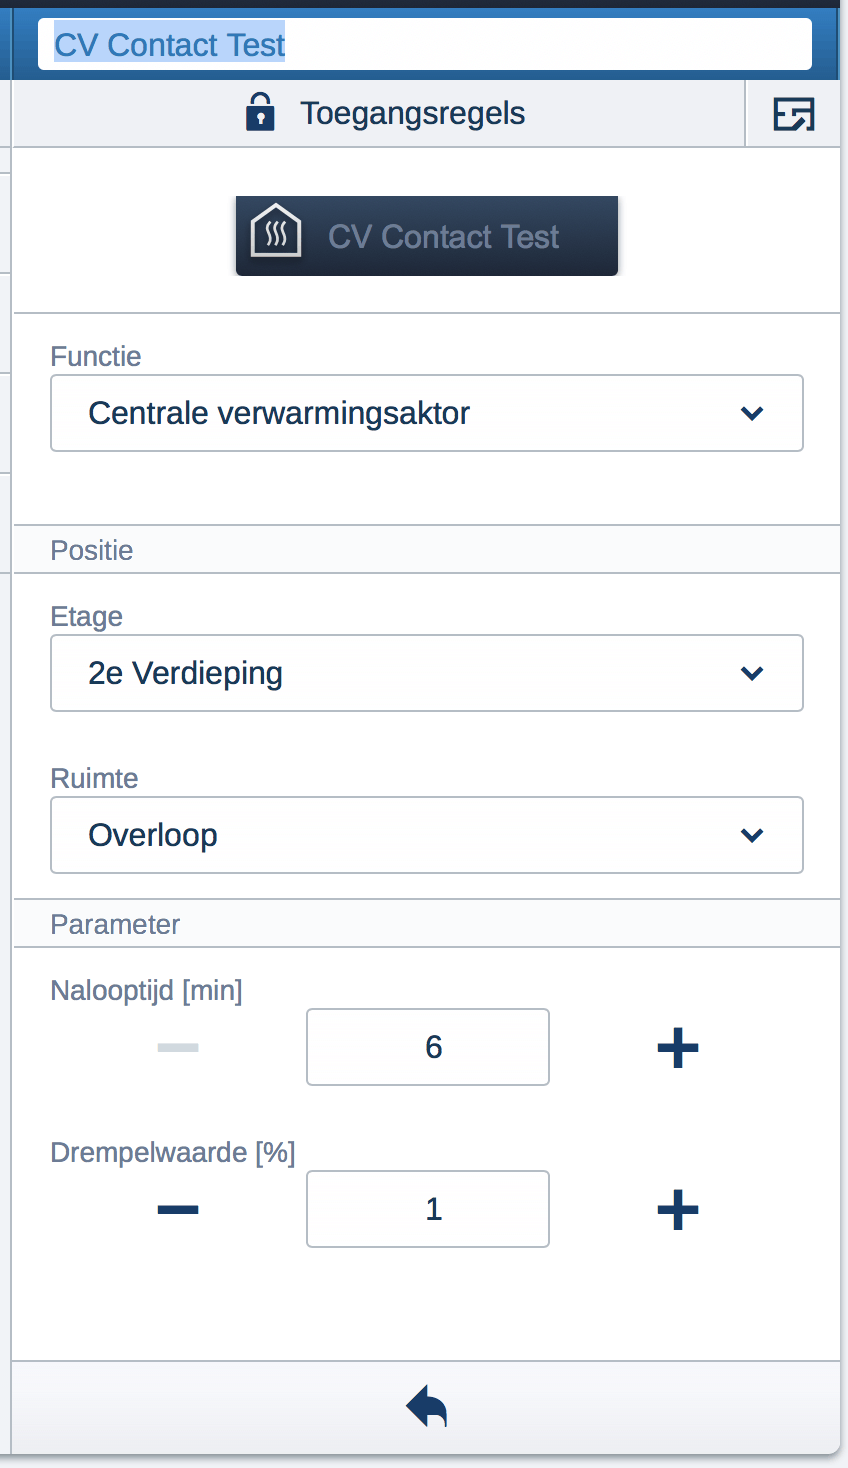Click the lock icon beside Toegangsregels

(x=260, y=112)
